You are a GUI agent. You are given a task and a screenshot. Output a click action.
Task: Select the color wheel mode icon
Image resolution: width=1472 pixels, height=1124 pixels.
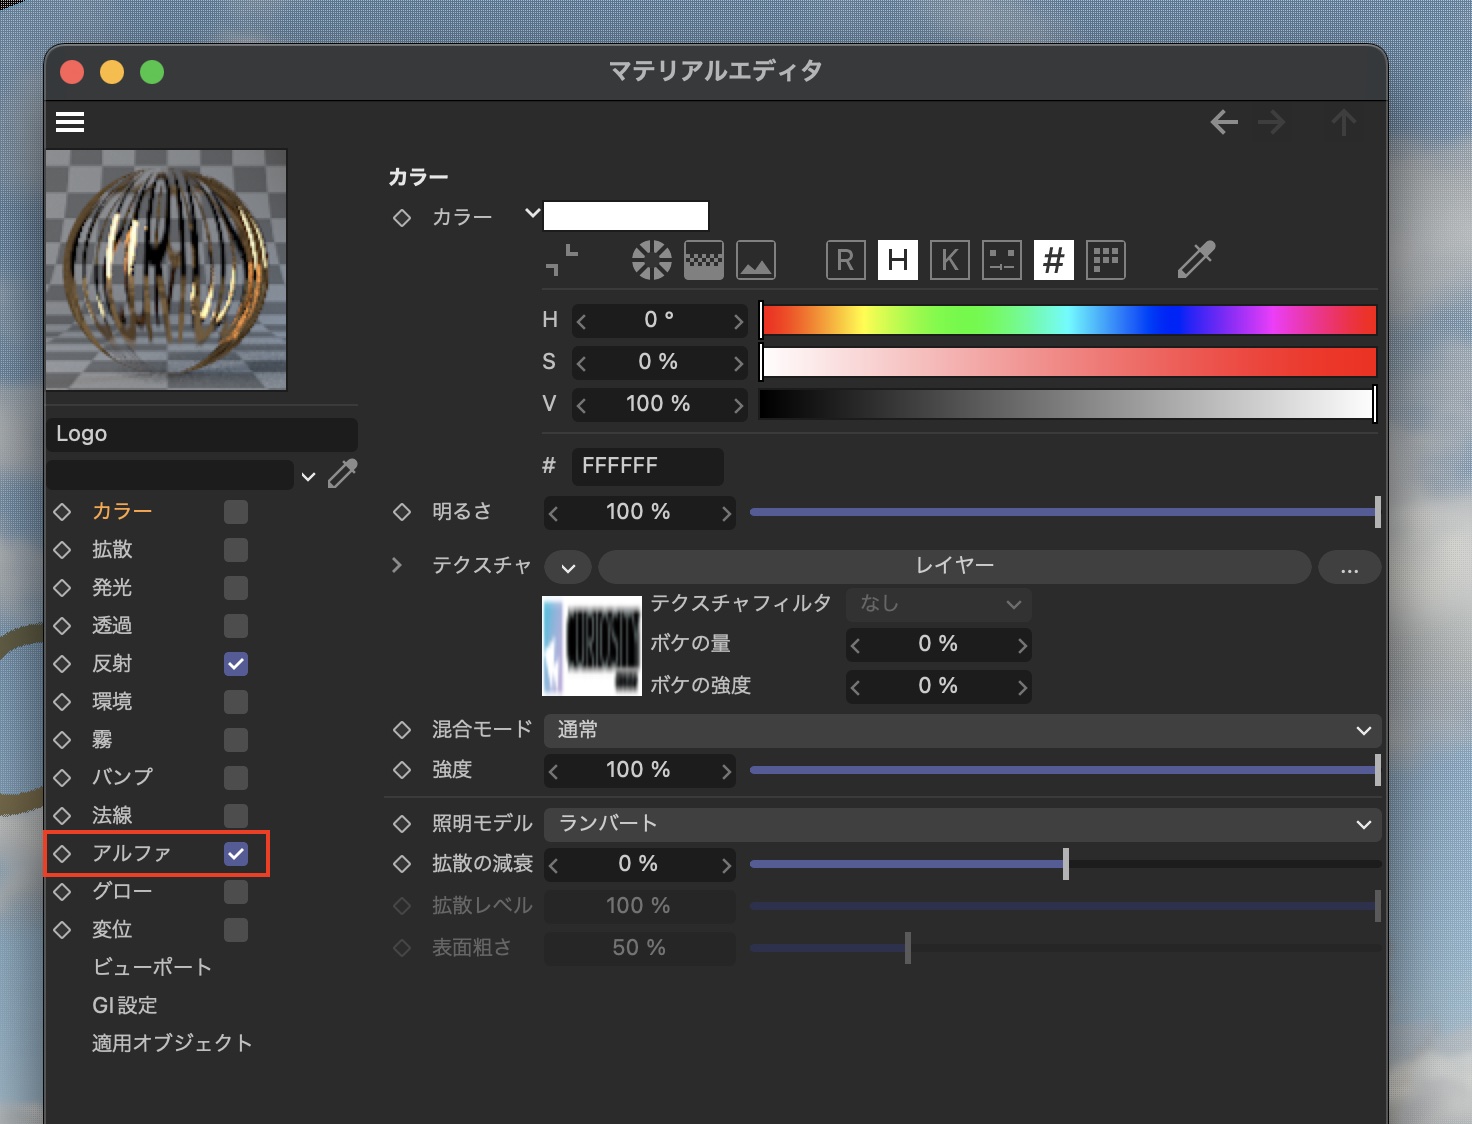[652, 260]
